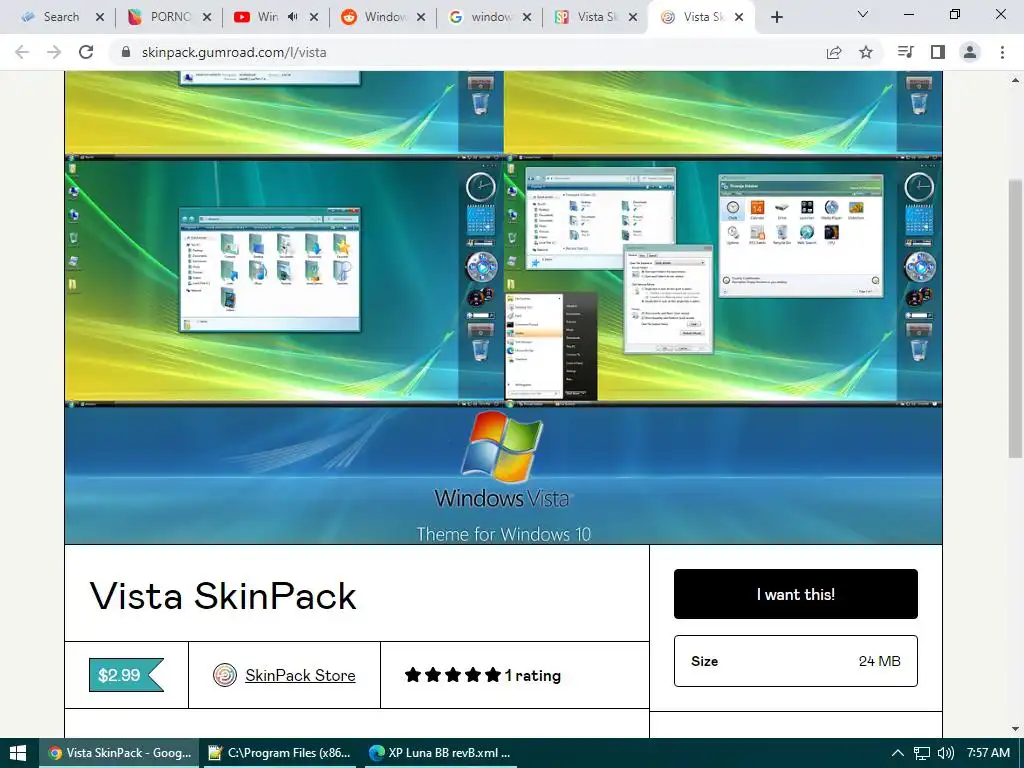Open the network tray icon
Viewport: 1024px width, 768px height.
tap(921, 753)
